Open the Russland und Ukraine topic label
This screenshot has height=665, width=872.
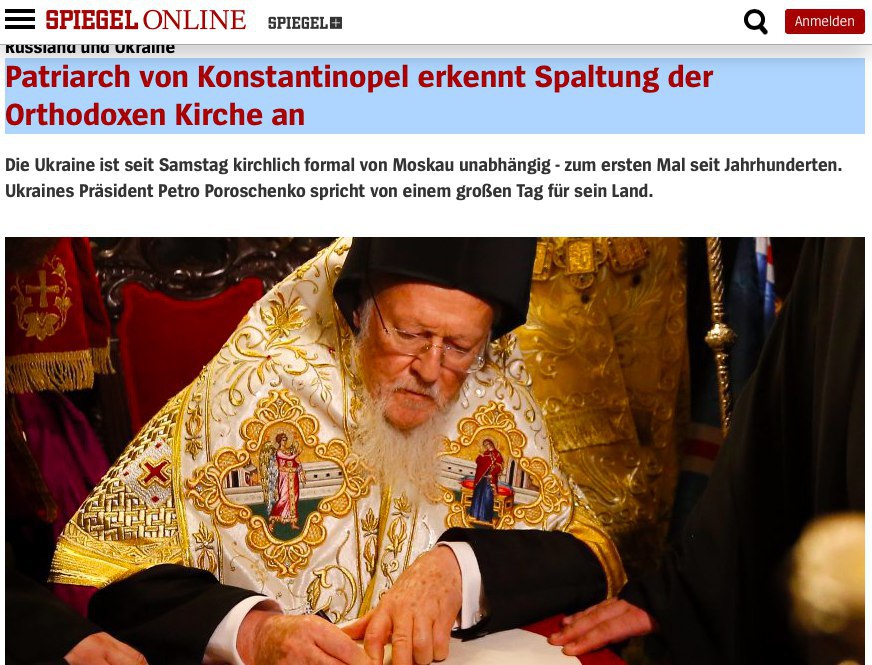pos(90,48)
